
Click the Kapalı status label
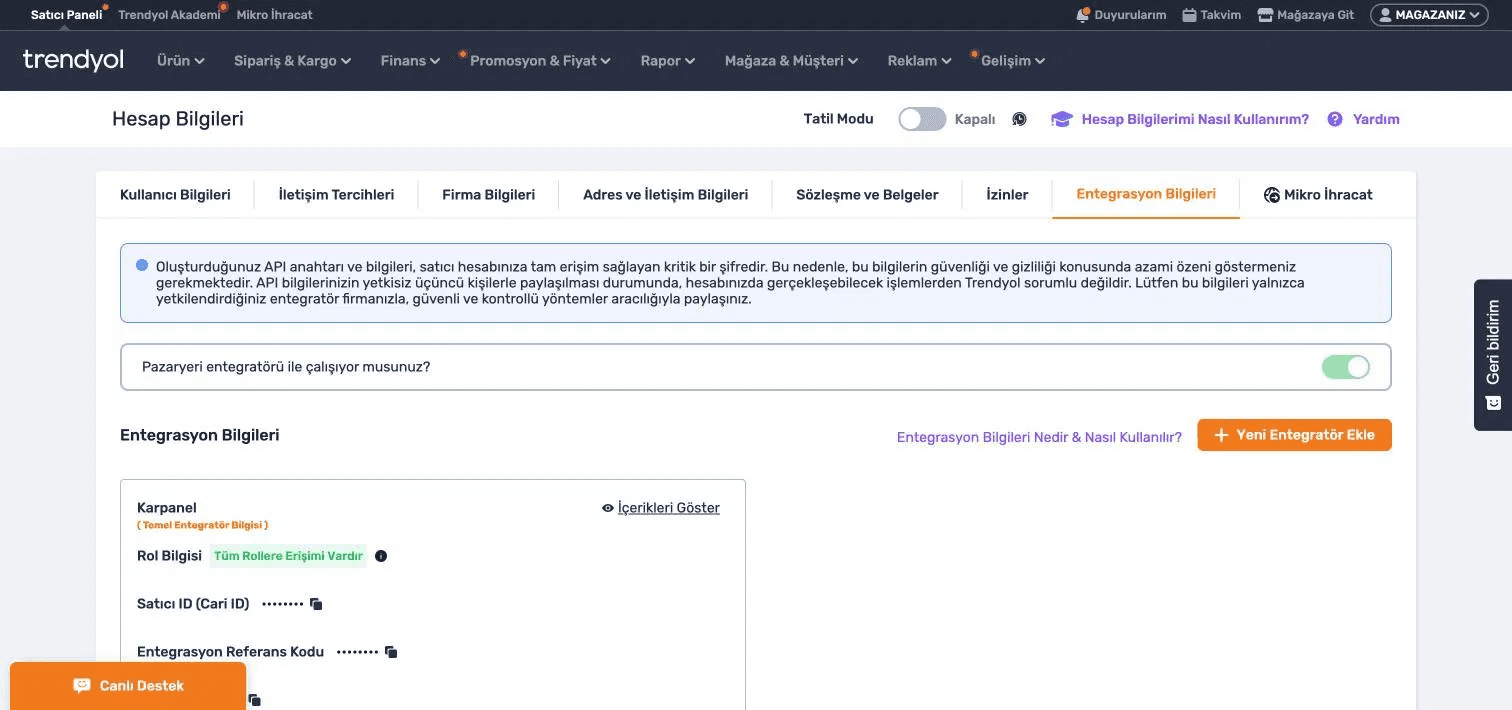coord(975,119)
